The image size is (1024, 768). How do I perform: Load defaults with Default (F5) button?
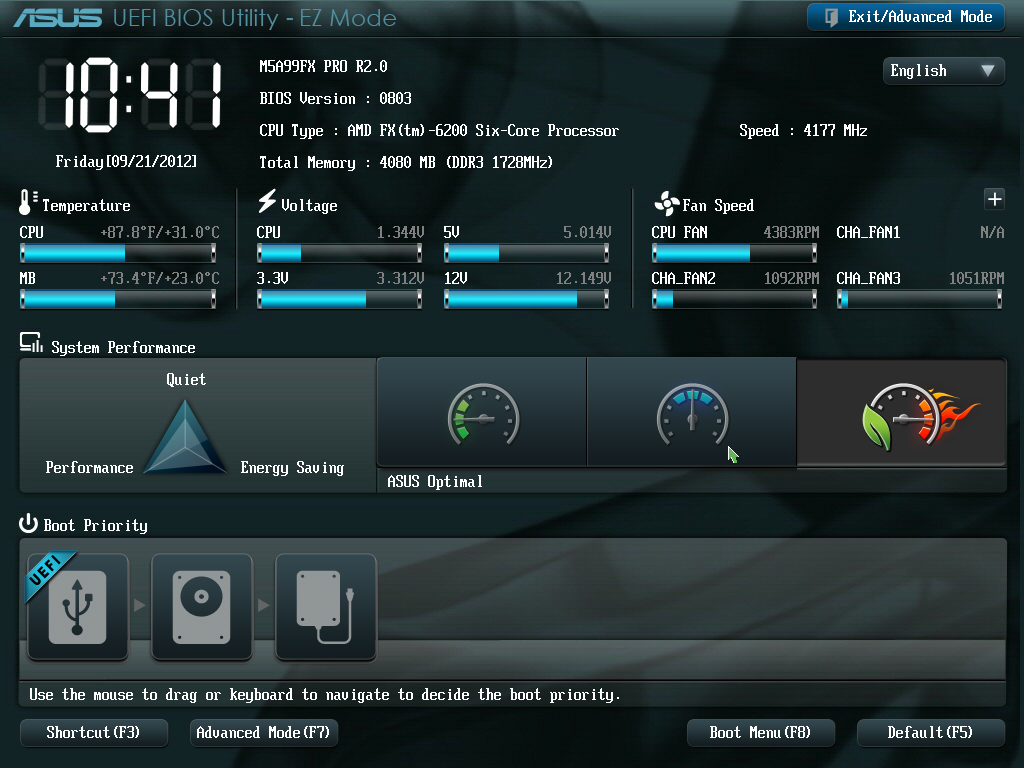click(929, 733)
